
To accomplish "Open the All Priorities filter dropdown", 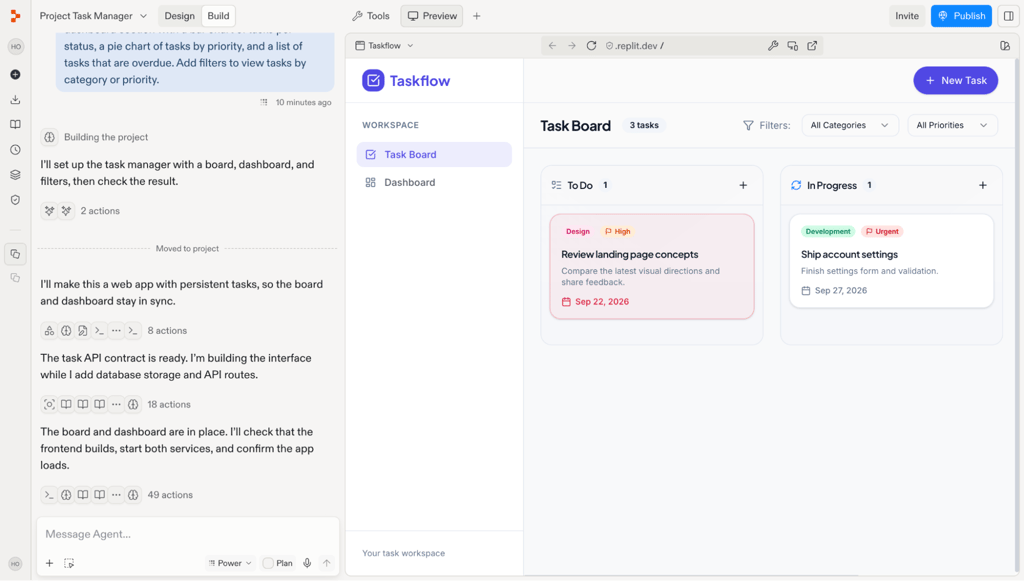I will pyautogui.click(x=952, y=125).
